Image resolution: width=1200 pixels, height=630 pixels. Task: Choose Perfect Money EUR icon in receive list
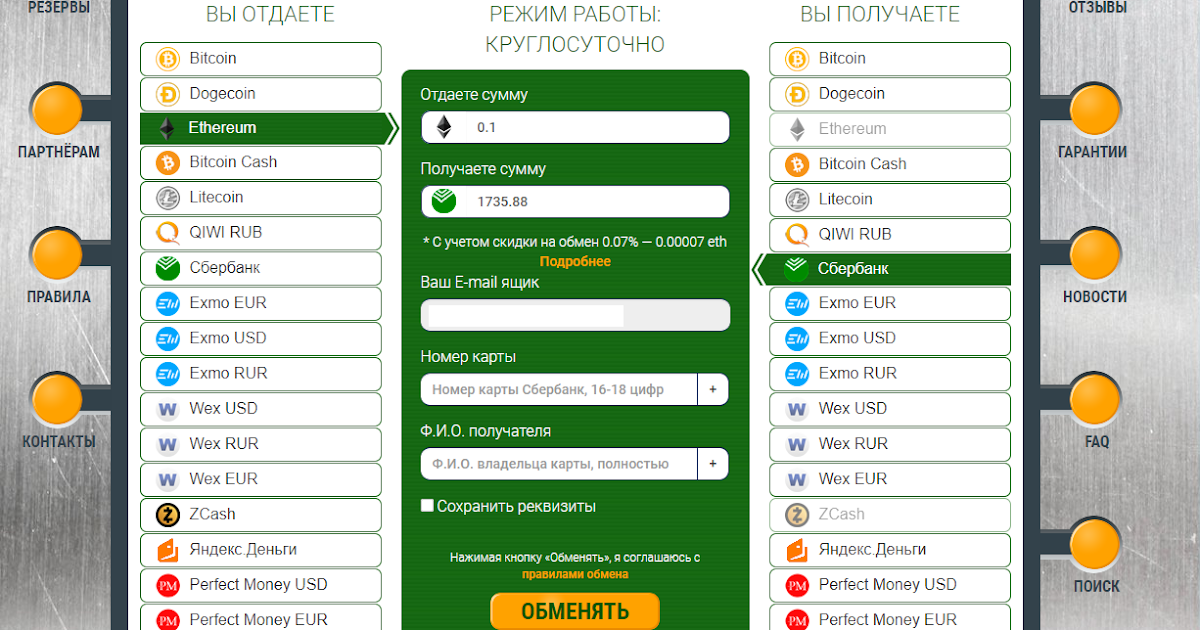797,620
